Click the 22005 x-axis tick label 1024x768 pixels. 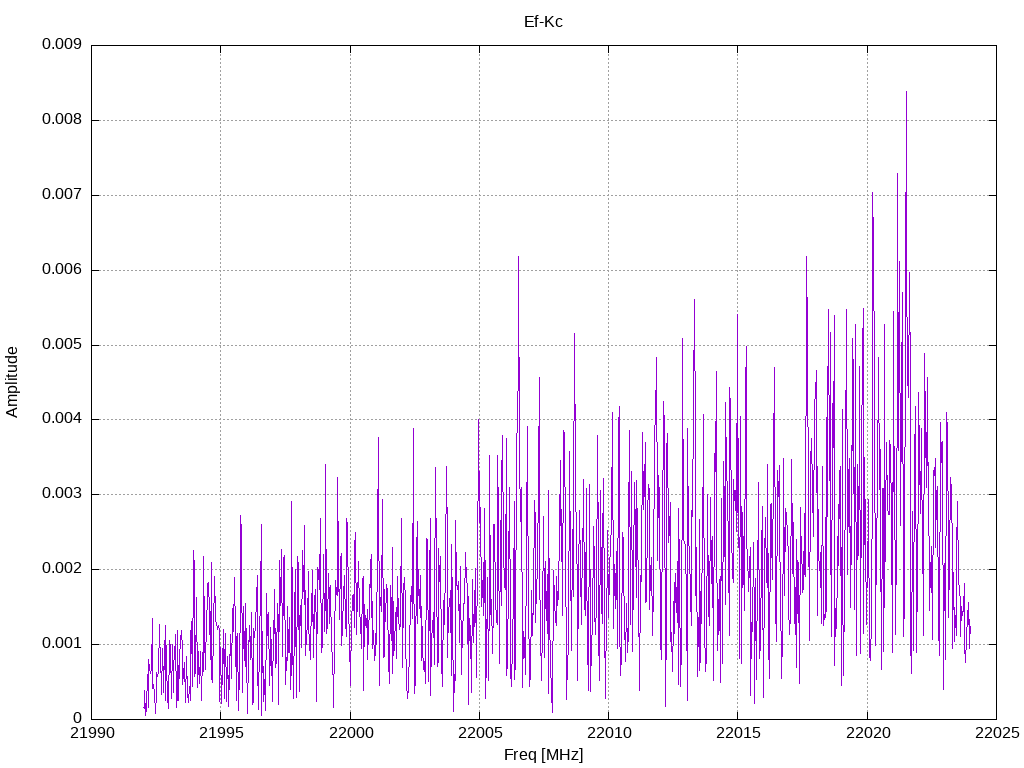pyautogui.click(x=480, y=733)
